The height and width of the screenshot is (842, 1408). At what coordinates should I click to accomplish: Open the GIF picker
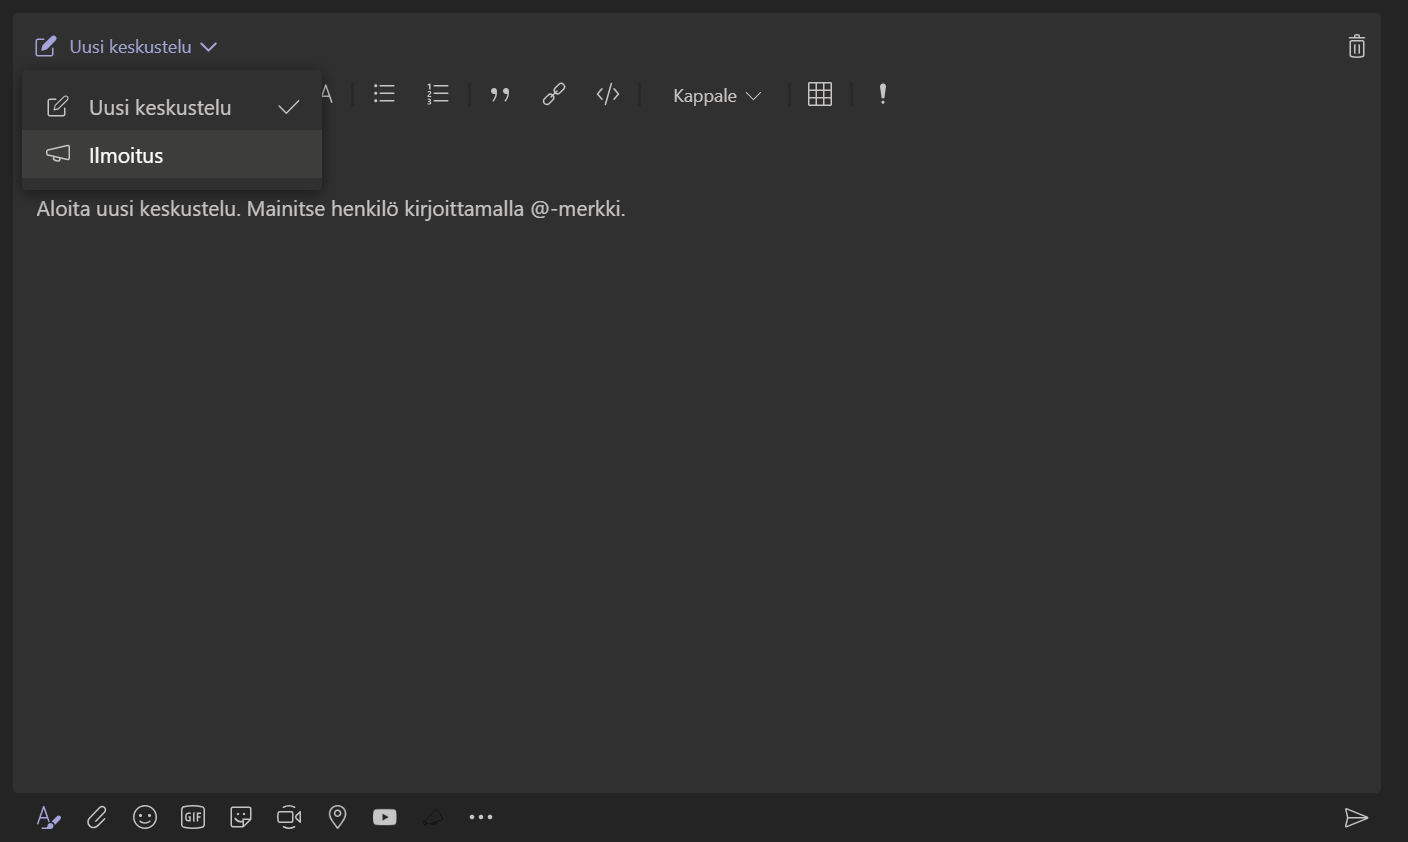[193, 818]
